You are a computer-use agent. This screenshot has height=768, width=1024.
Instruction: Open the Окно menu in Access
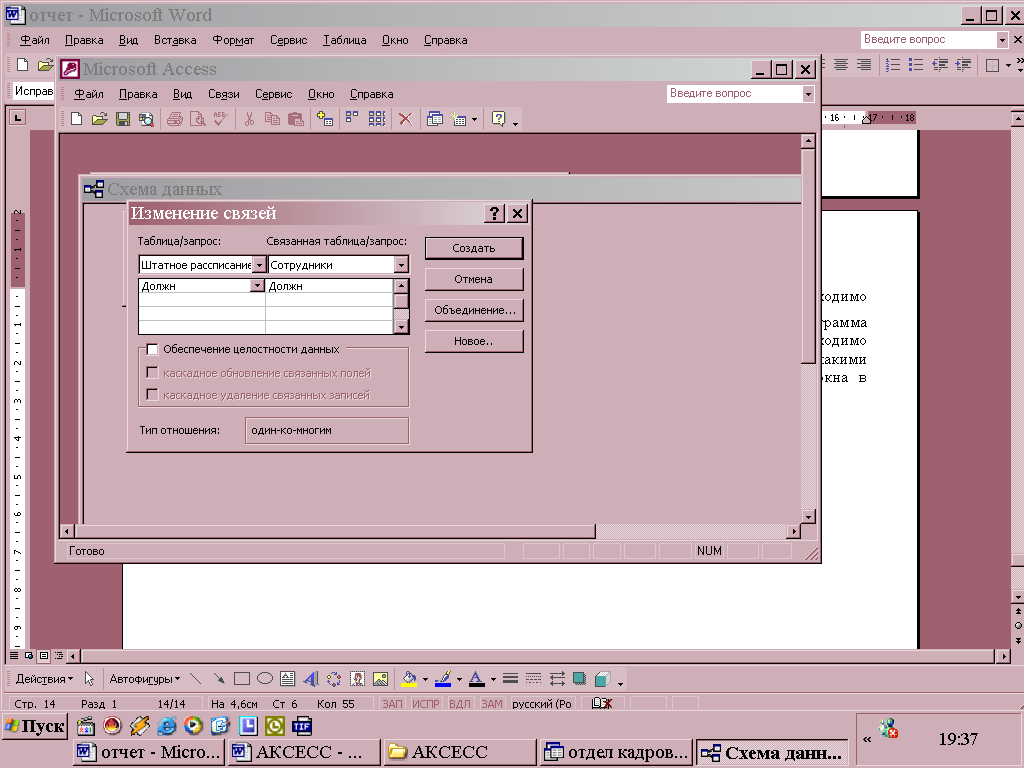321,94
